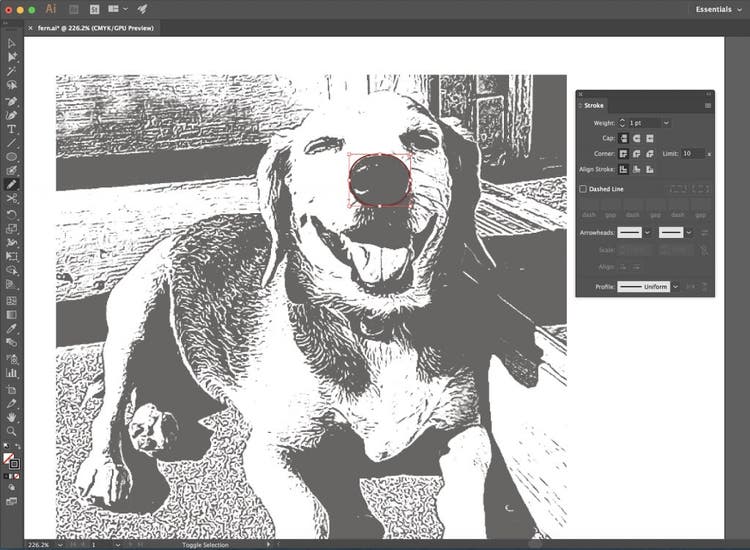The image size is (750, 550).
Task: Open the Stroke panel options menu
Action: 708,105
